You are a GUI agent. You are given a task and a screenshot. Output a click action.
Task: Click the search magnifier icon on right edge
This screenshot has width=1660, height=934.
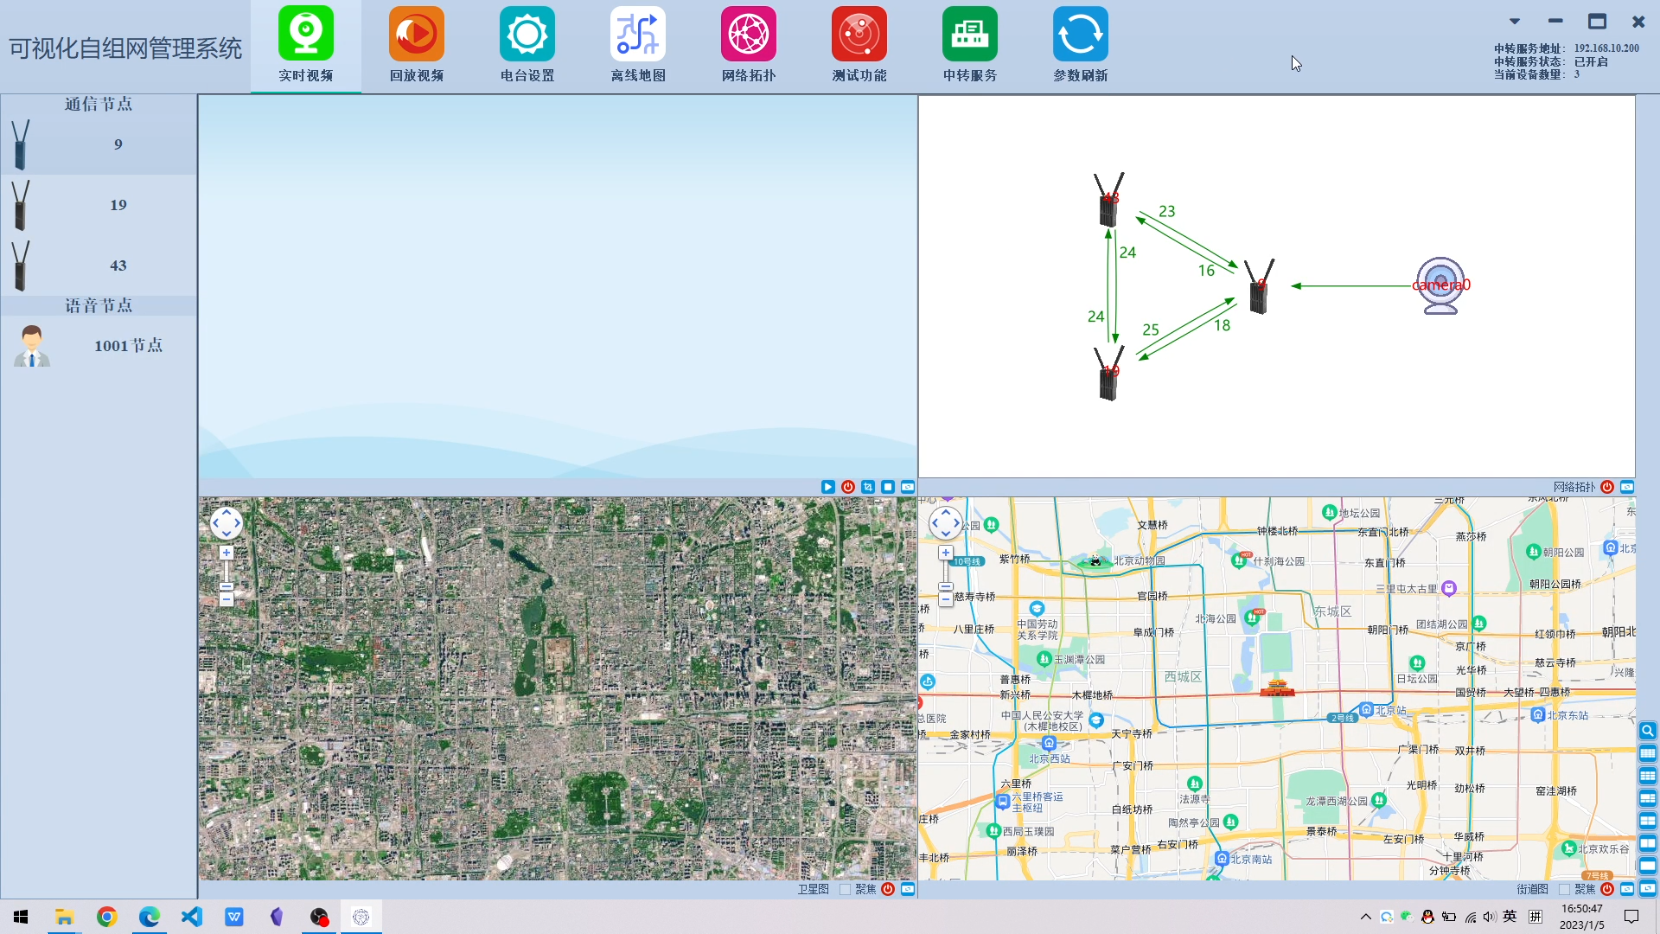1648,731
